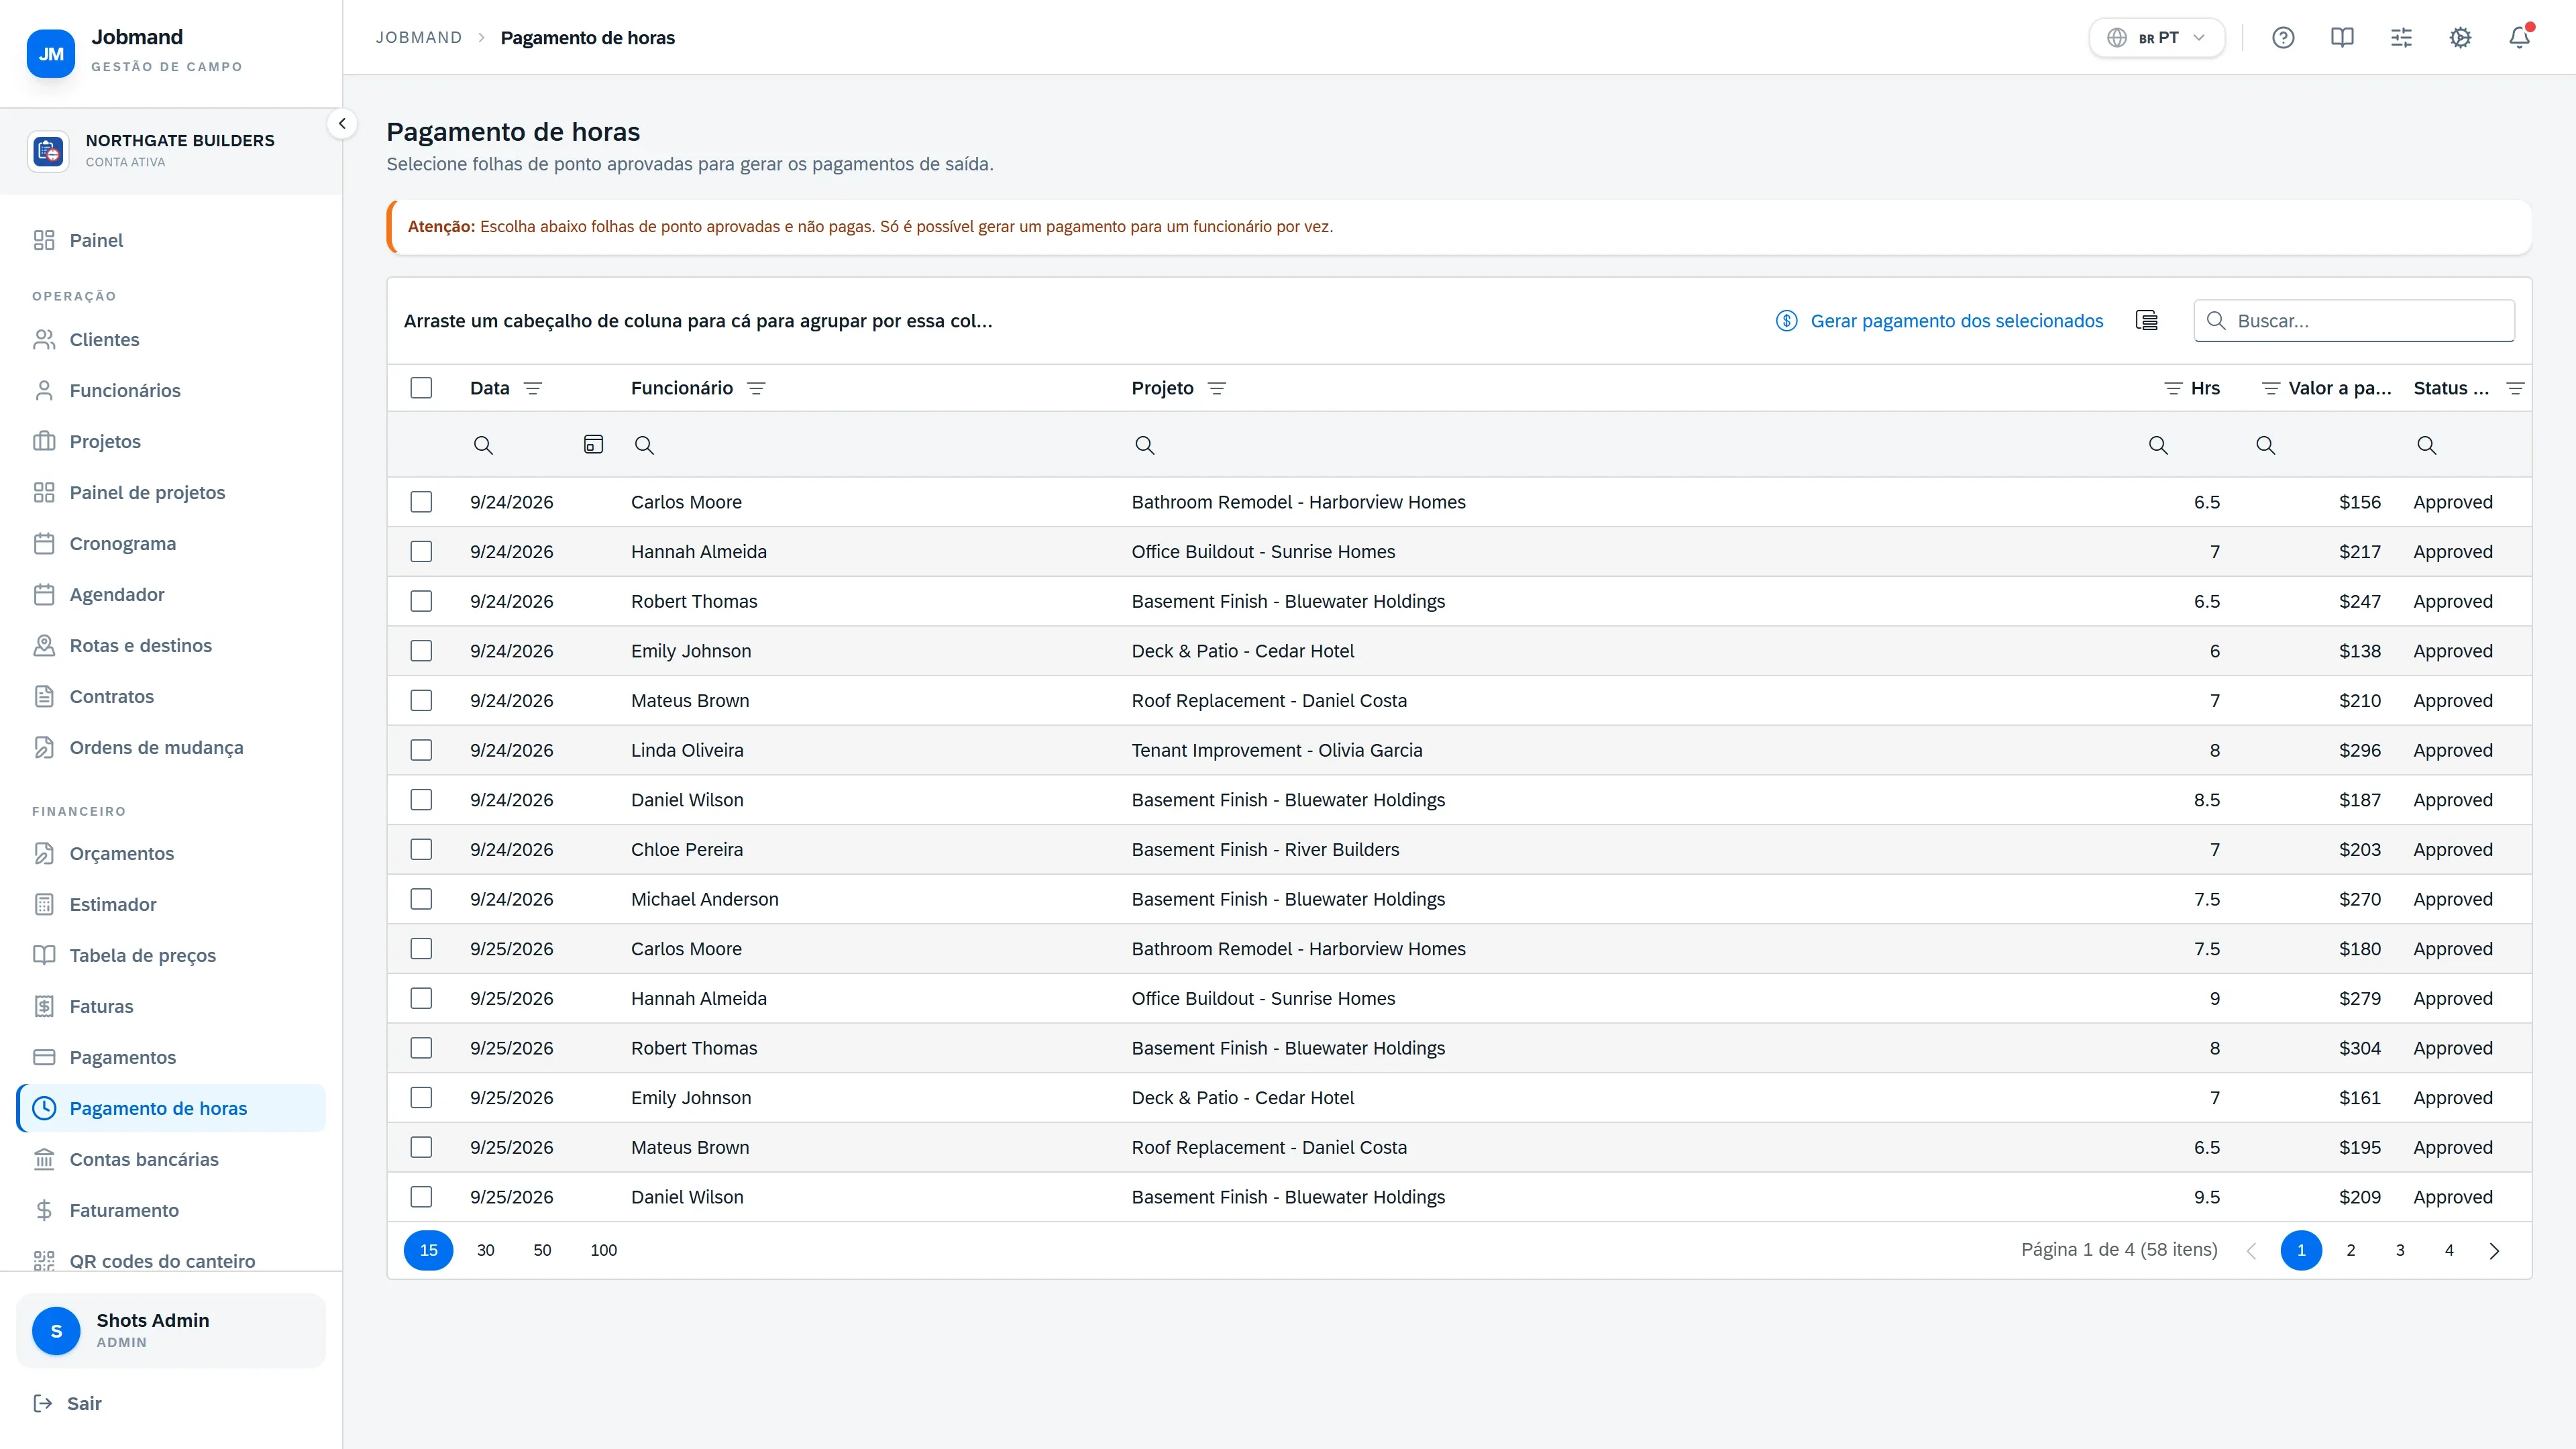Click the column chooser icon
The width and height of the screenshot is (2576, 1449).
[2146, 320]
